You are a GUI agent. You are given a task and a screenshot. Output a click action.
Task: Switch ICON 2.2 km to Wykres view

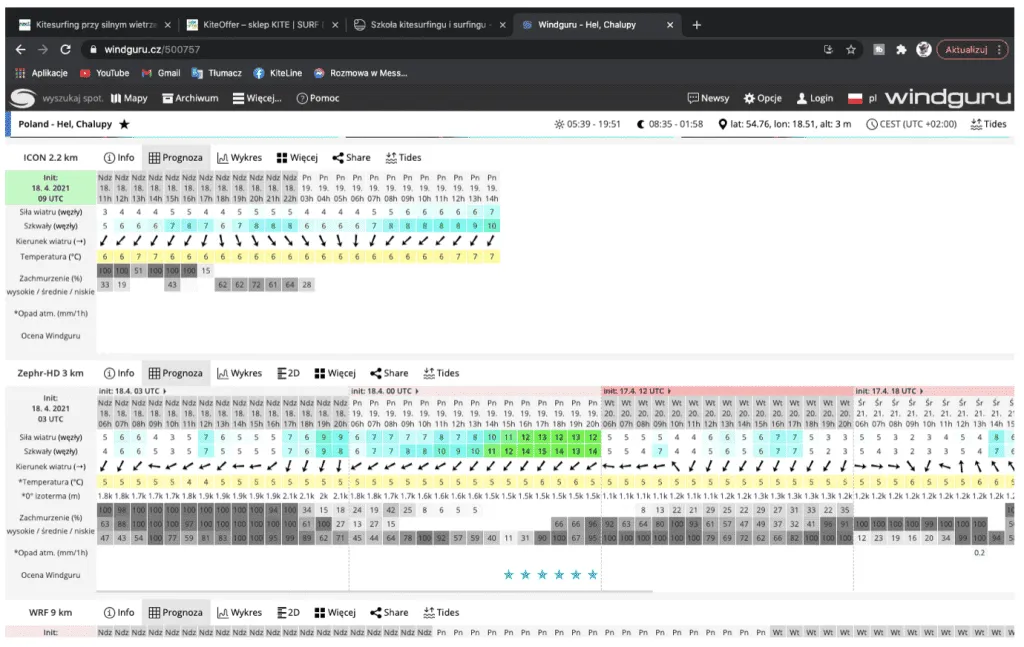click(239, 157)
